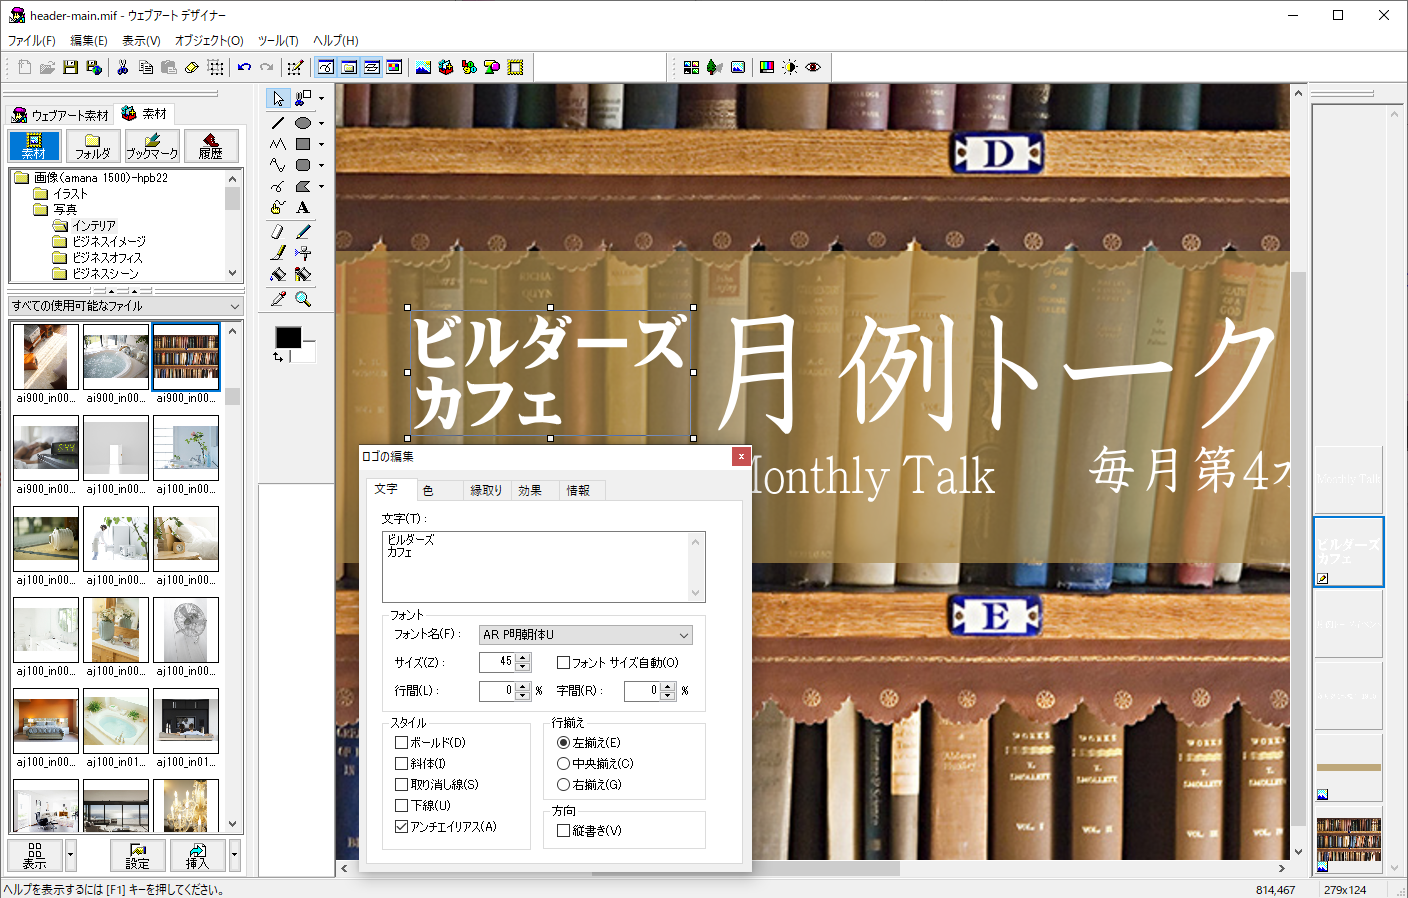Click the black foreground color swatch
This screenshot has width=1408, height=898.
(x=288, y=338)
